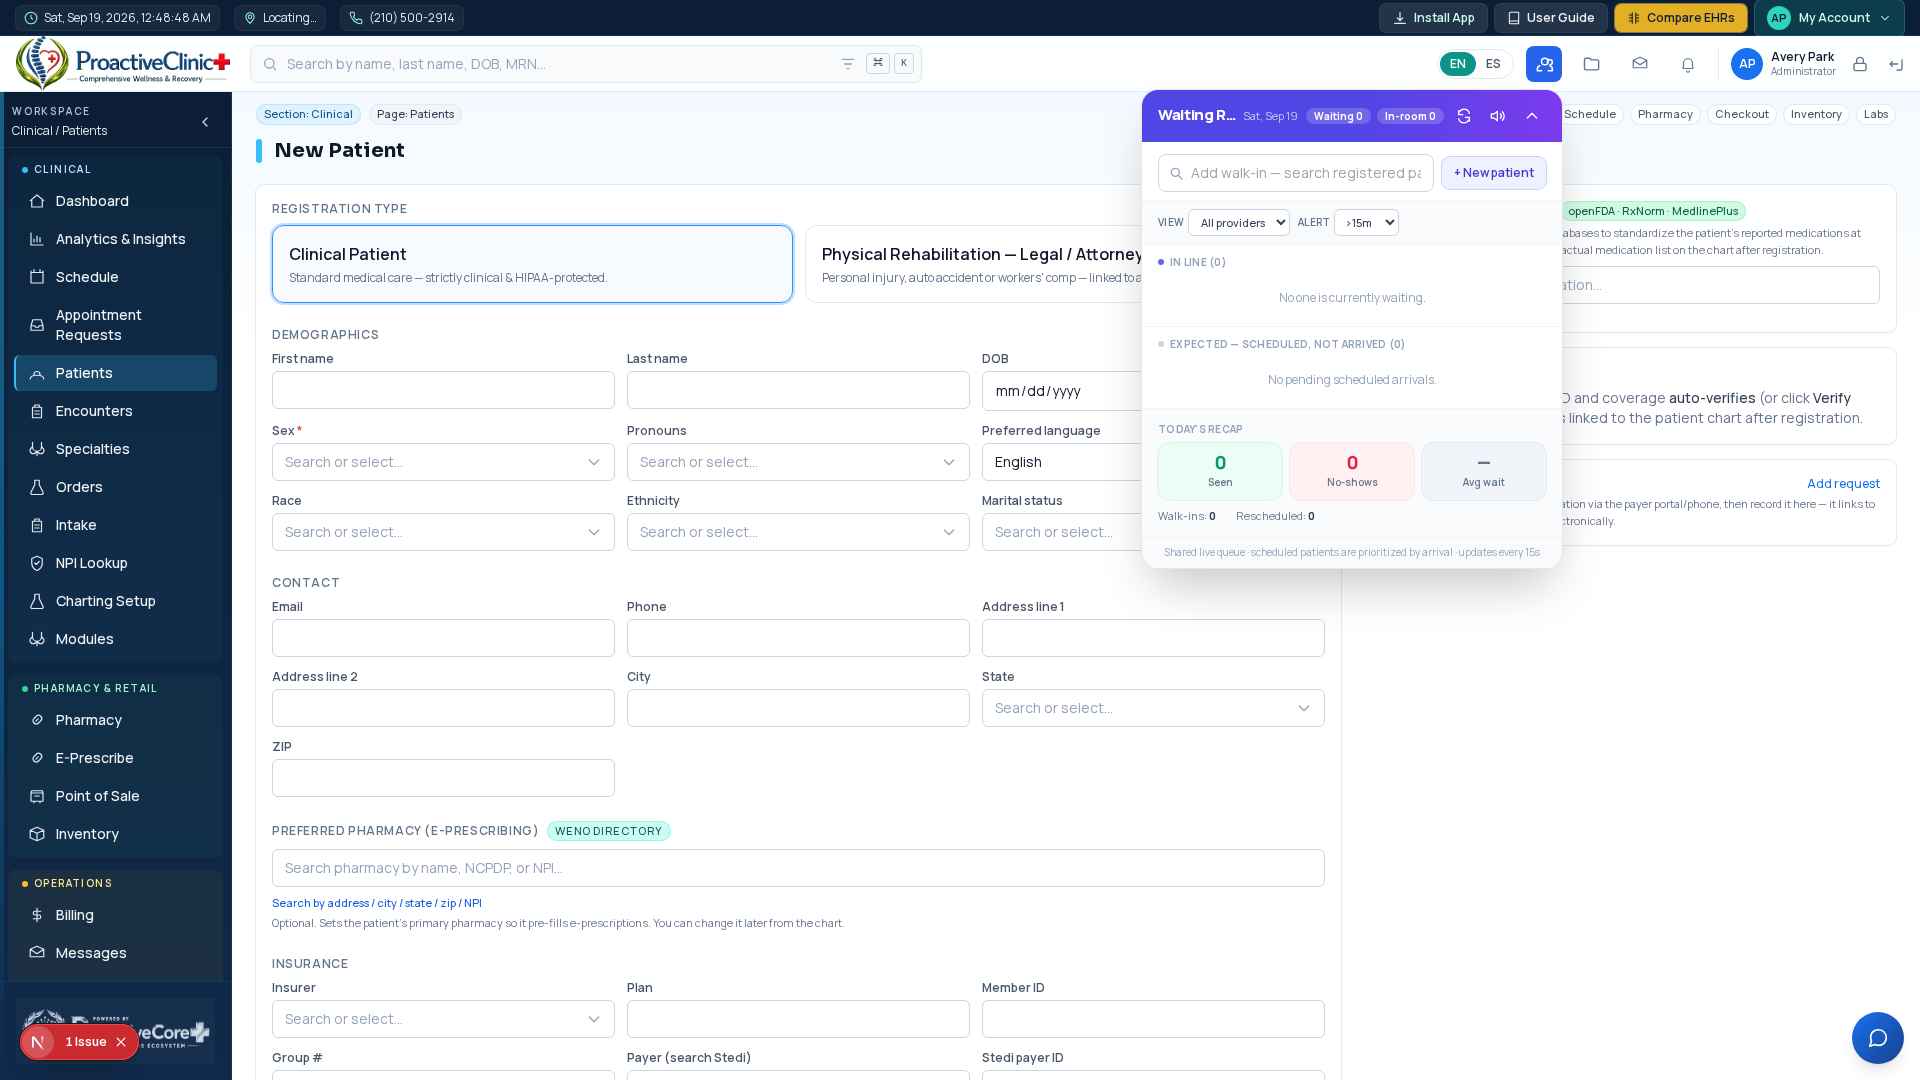The image size is (1920, 1080).
Task: Refresh the waiting room queue
Action: coord(1464,116)
